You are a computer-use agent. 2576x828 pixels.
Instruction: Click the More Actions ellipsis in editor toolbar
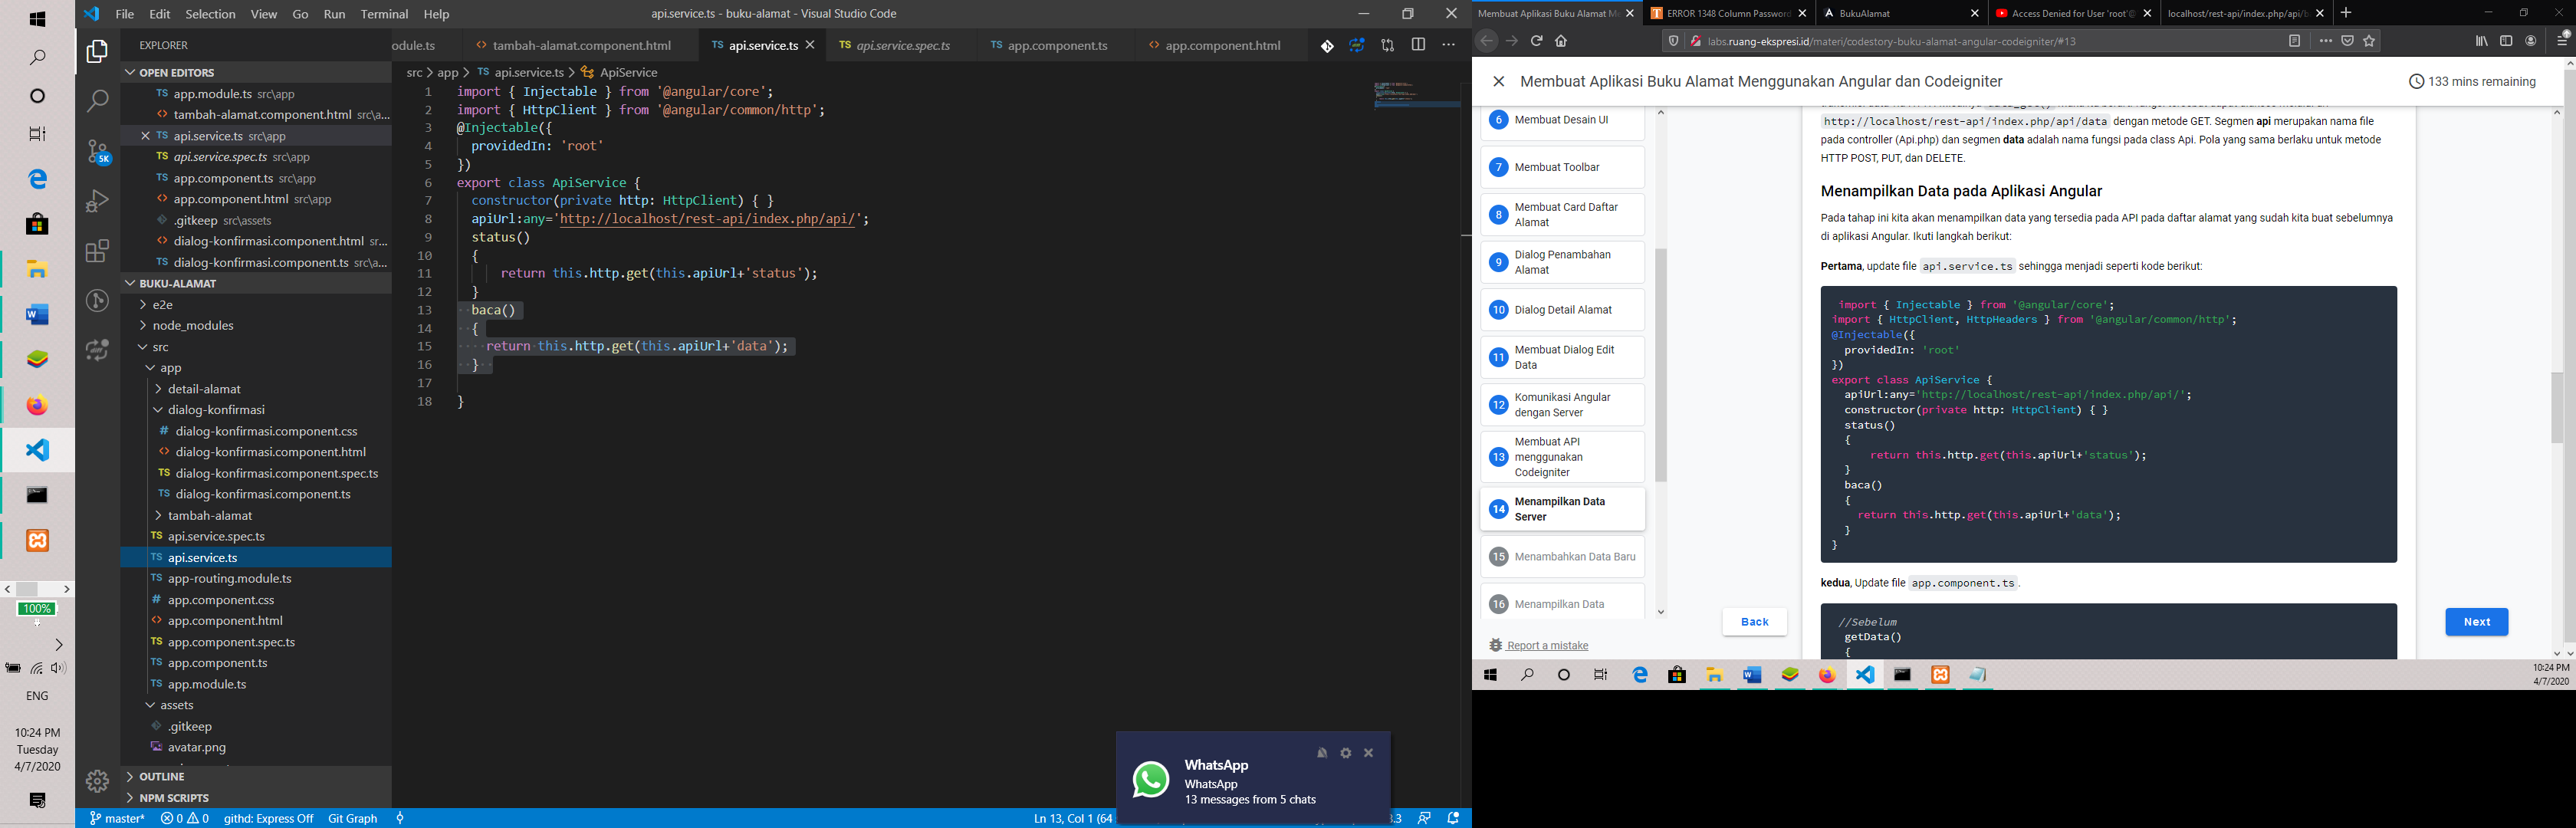click(x=1448, y=45)
